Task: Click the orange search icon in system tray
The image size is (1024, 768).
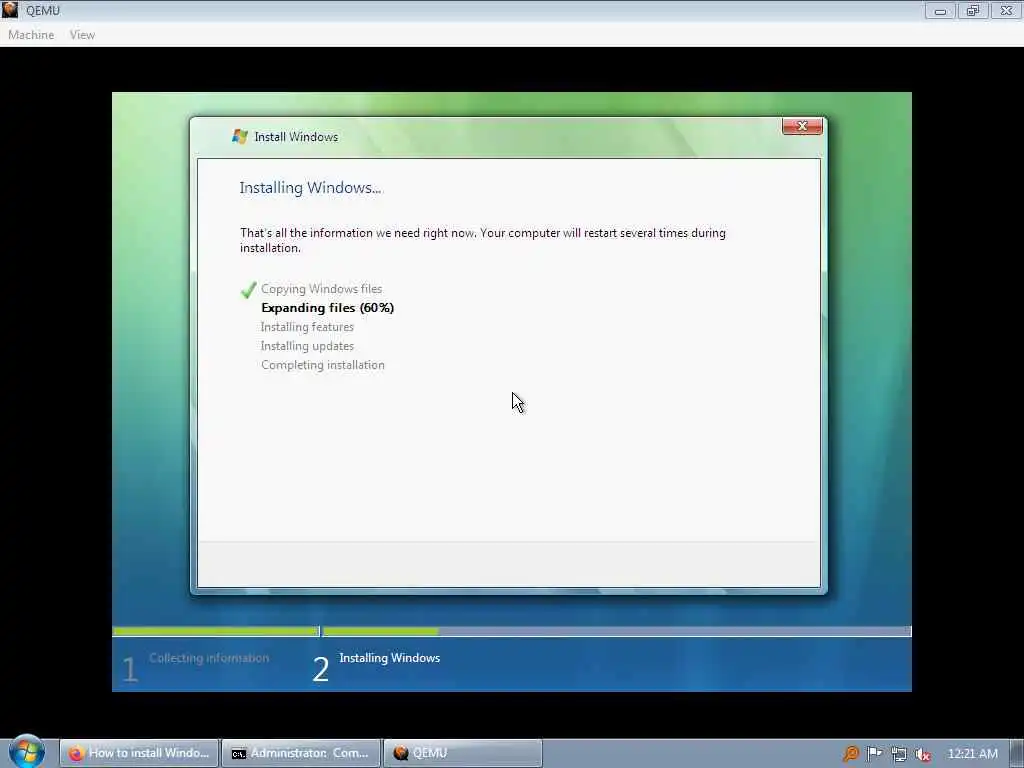Action: (850, 754)
